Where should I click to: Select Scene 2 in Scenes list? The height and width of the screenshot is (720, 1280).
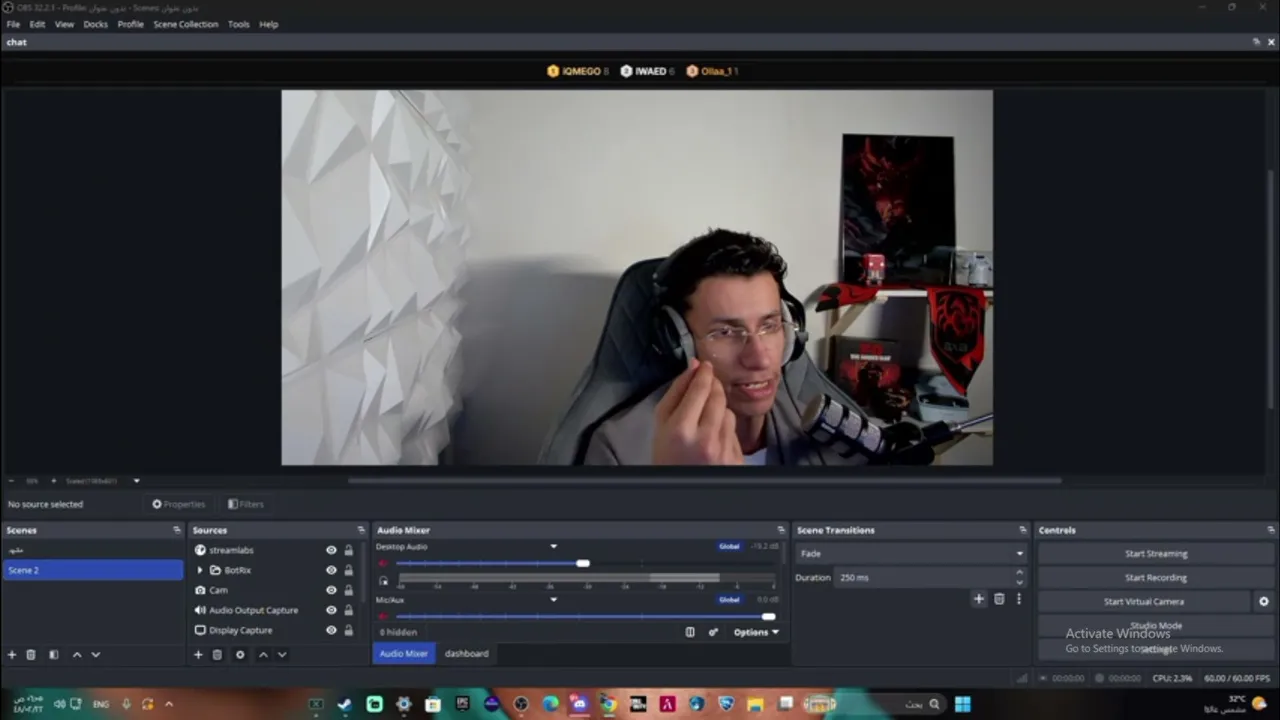coord(92,570)
